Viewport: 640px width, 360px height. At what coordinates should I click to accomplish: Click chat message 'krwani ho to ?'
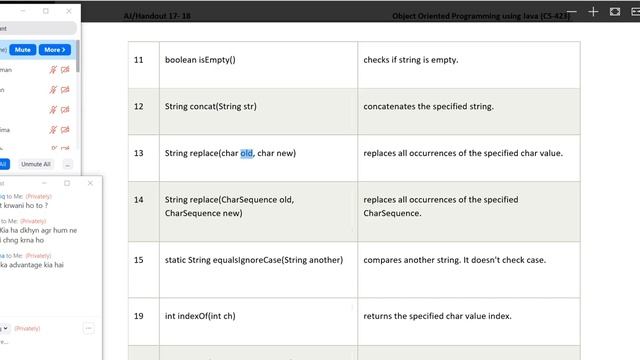click(24, 205)
